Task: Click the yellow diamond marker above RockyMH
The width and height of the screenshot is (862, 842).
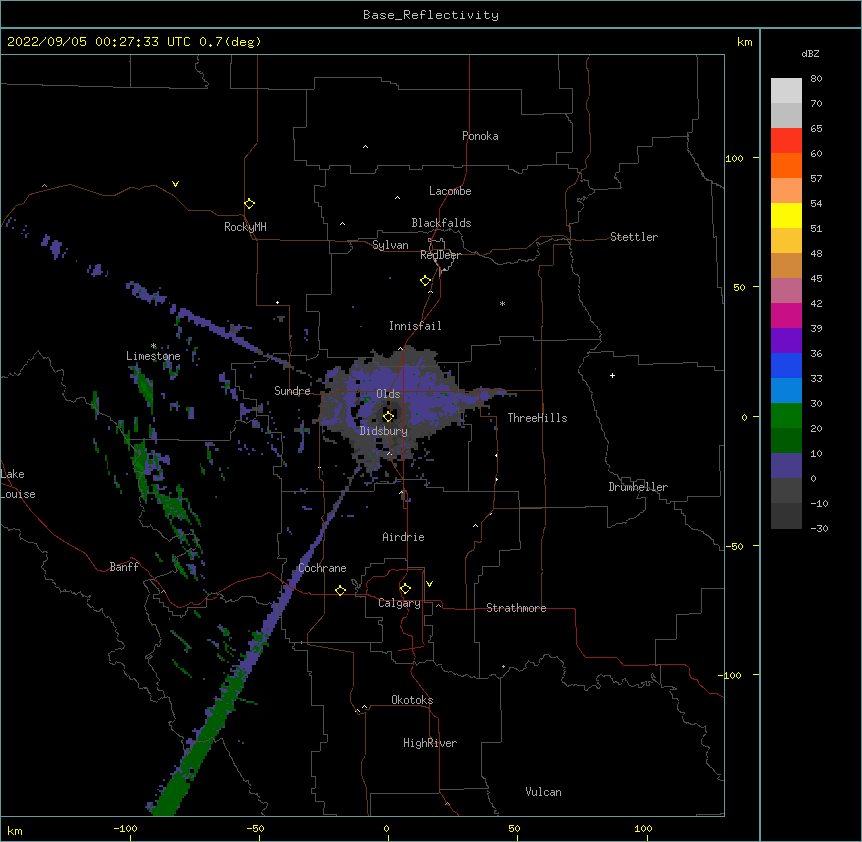Action: [x=249, y=204]
